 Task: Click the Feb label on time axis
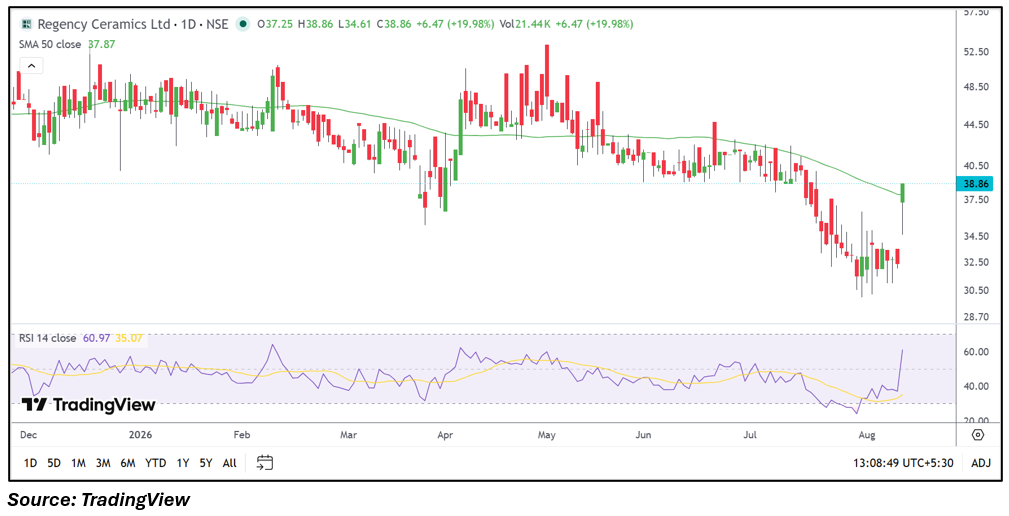point(241,435)
